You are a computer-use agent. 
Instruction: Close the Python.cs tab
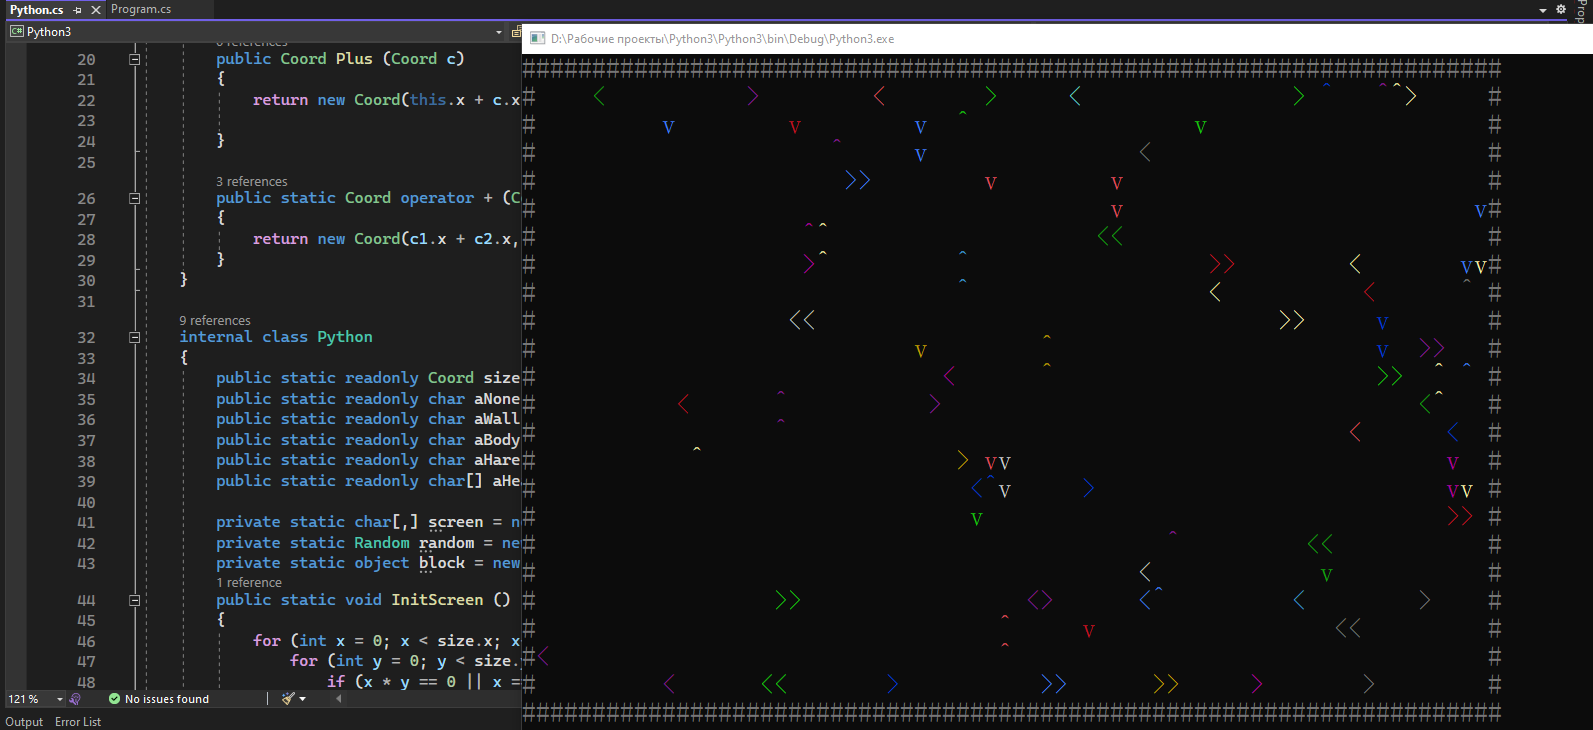click(x=96, y=10)
